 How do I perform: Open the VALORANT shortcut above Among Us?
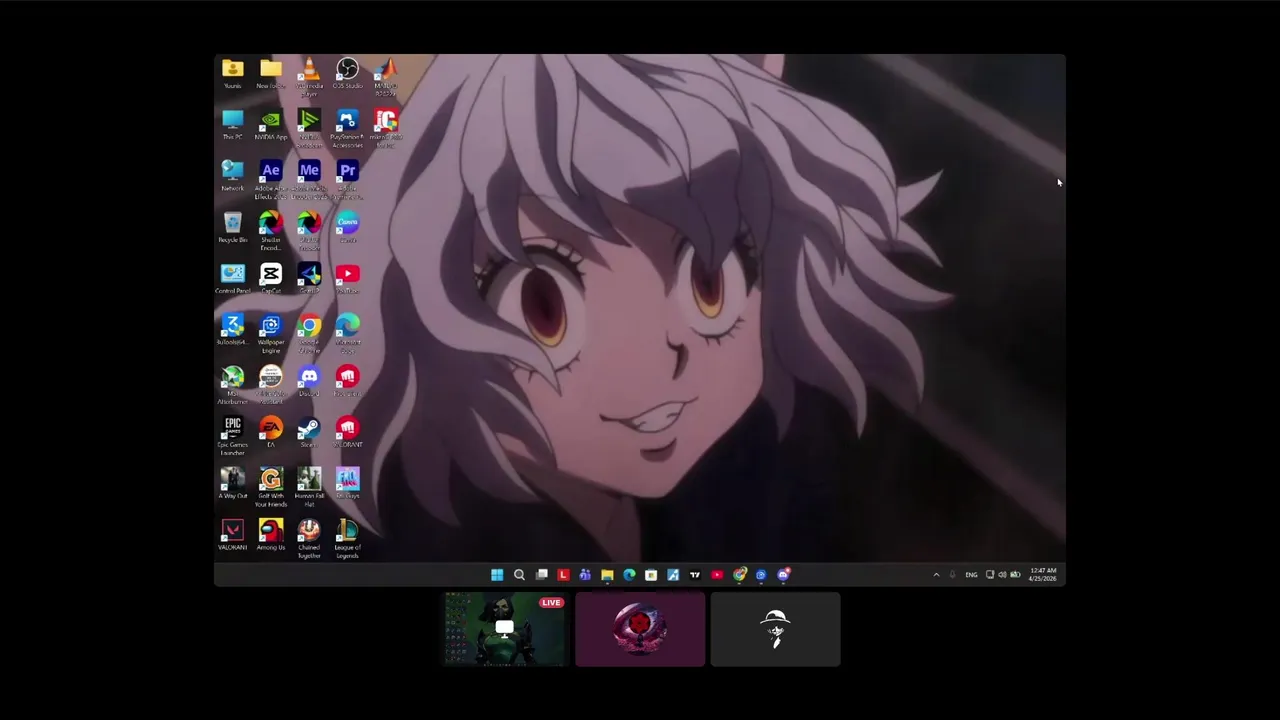tap(232, 534)
